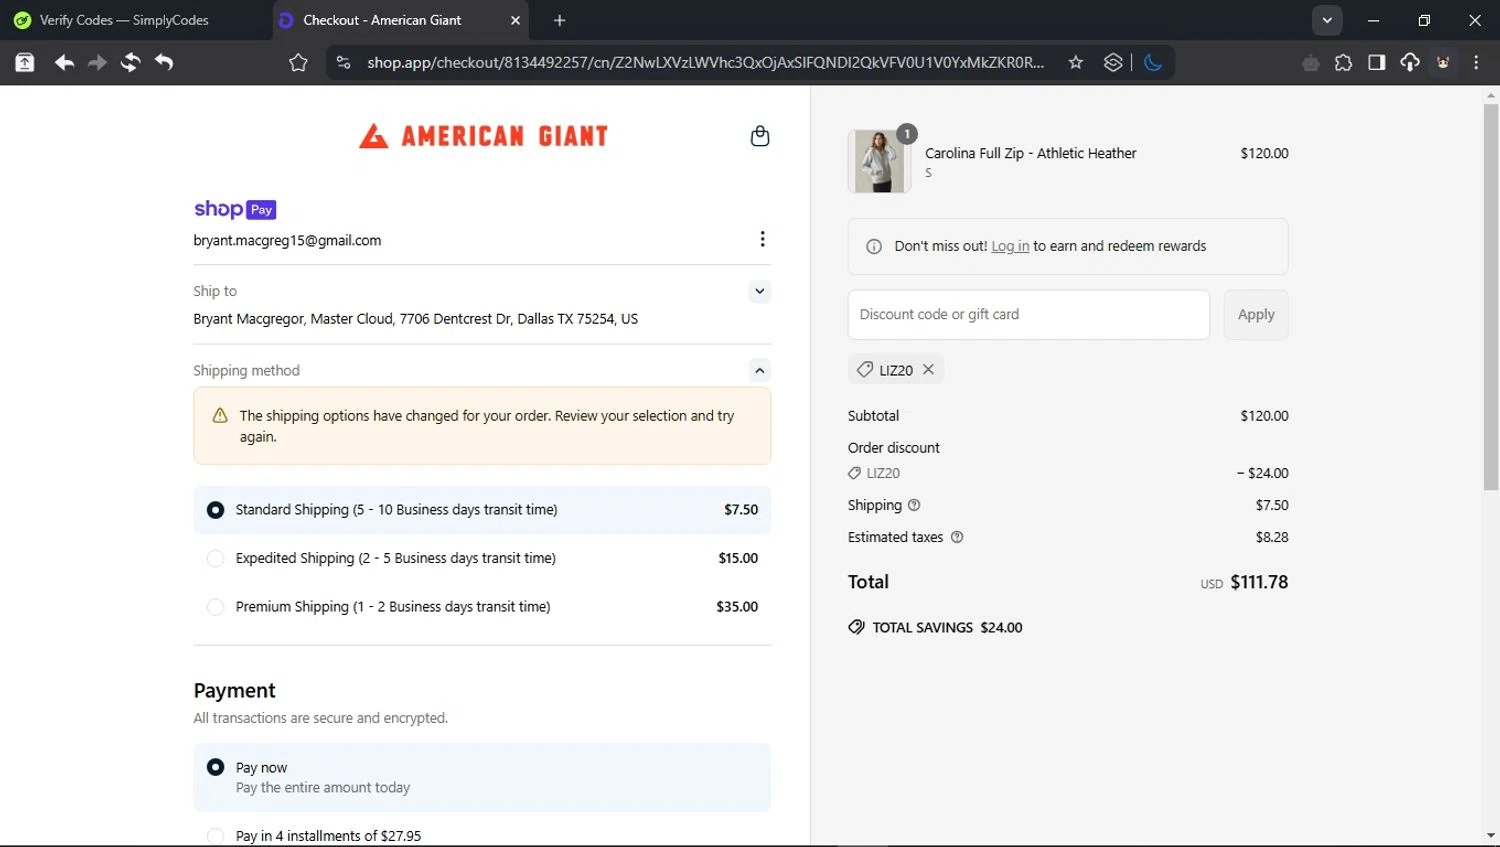1500x847 pixels.
Task: Open the shopping bag cart icon
Action: (760, 136)
